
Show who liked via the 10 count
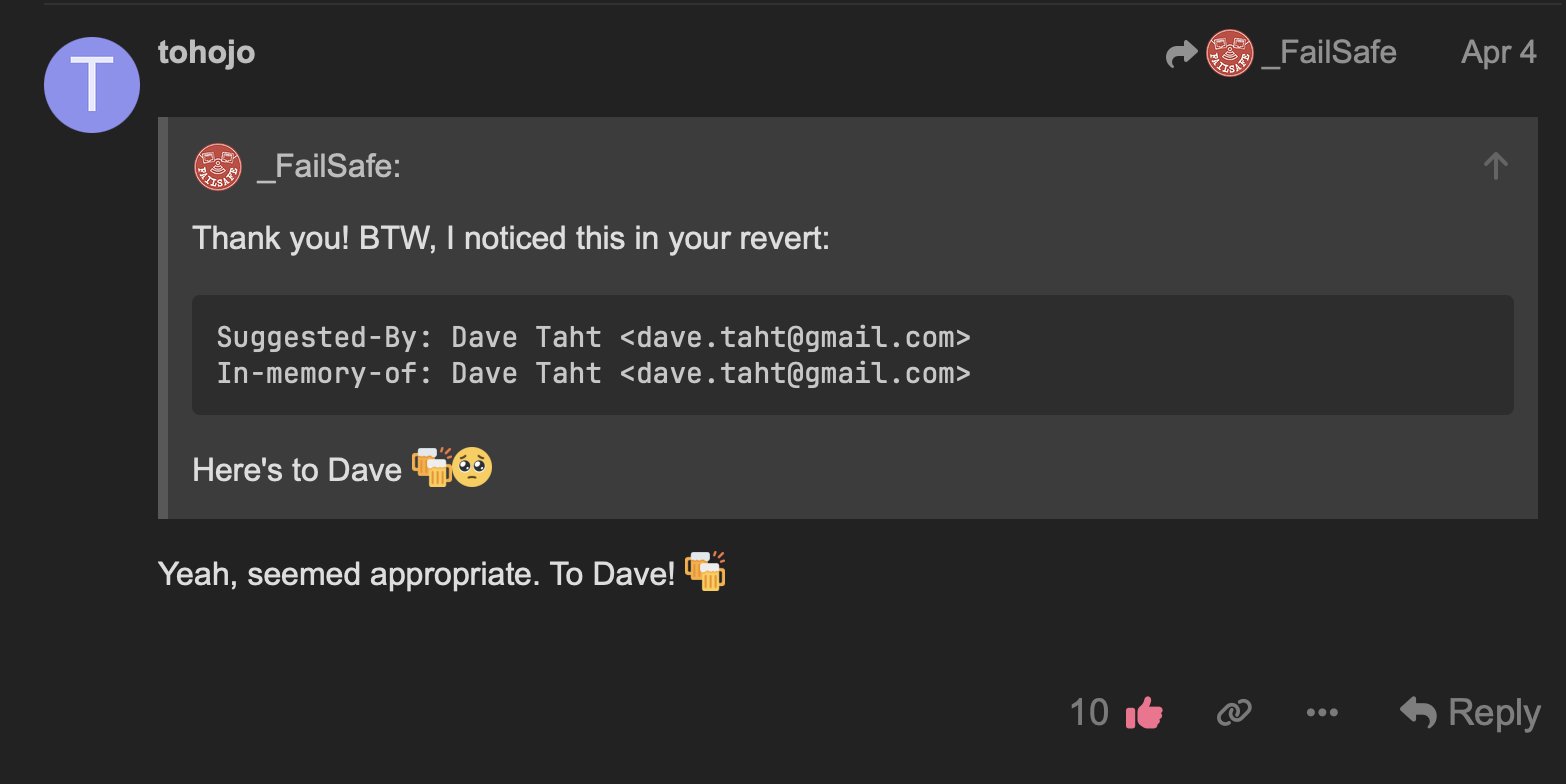click(1089, 713)
